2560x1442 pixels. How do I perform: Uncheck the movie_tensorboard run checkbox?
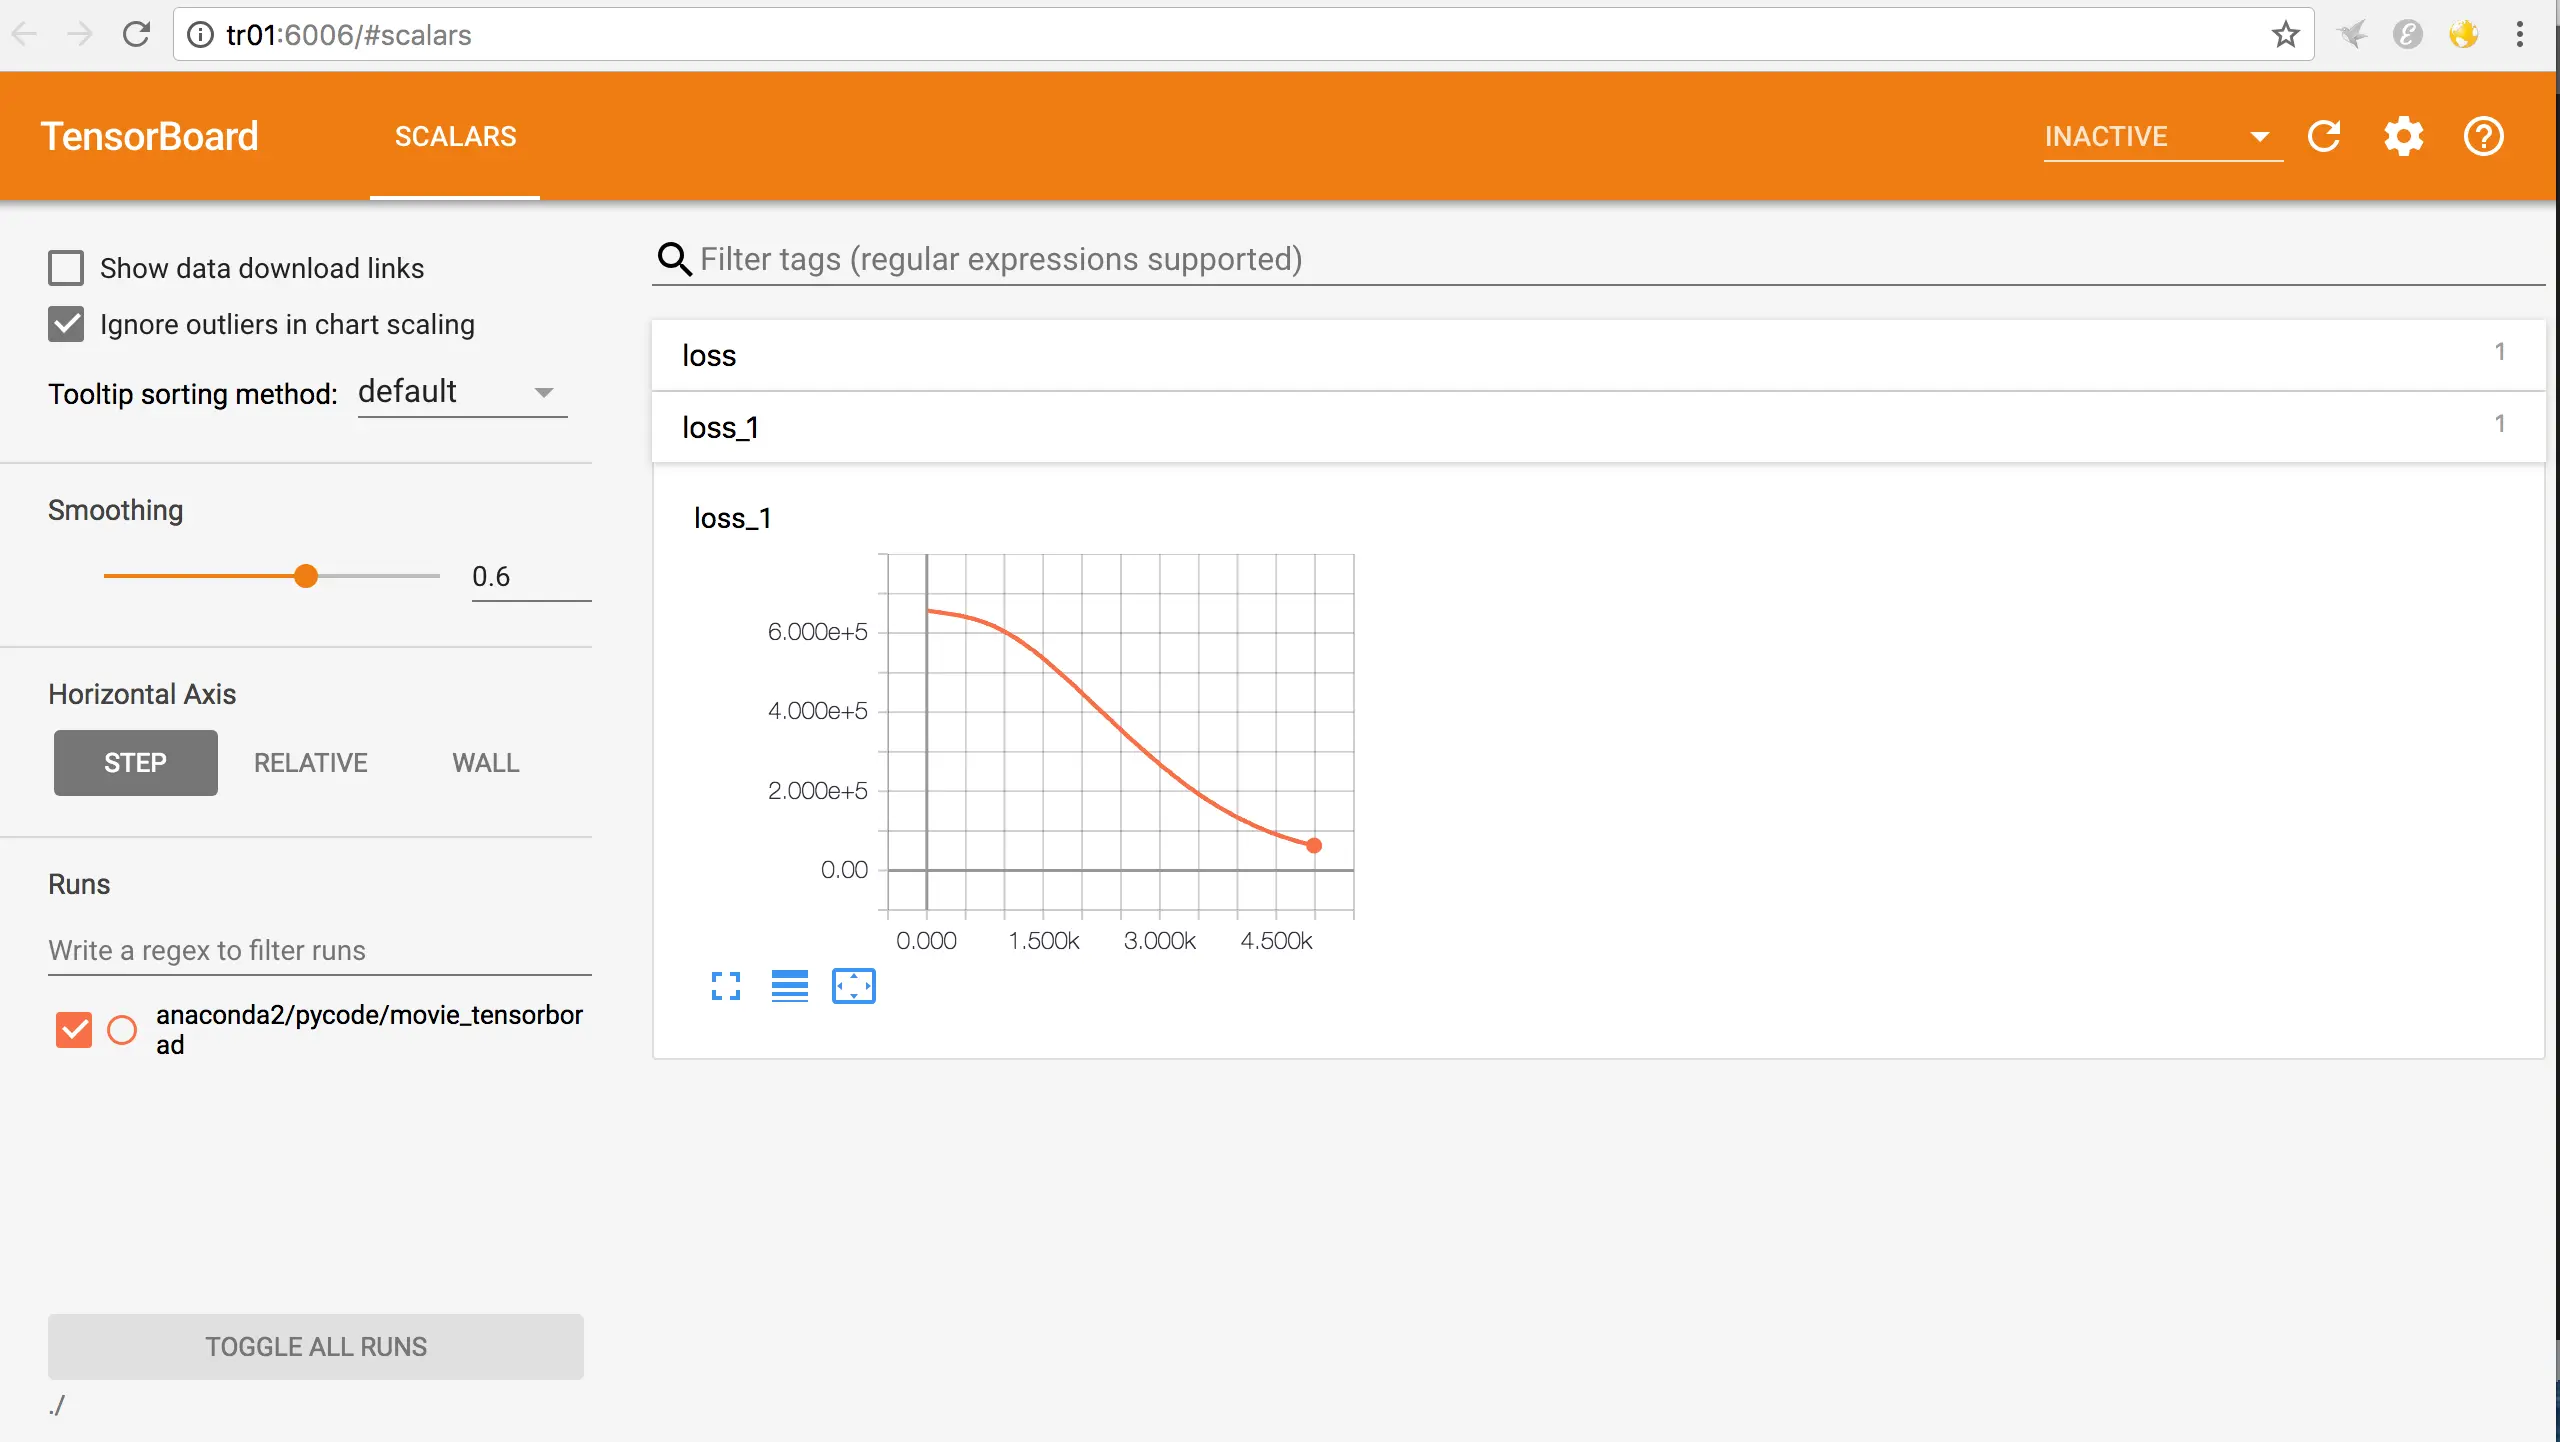[74, 1029]
